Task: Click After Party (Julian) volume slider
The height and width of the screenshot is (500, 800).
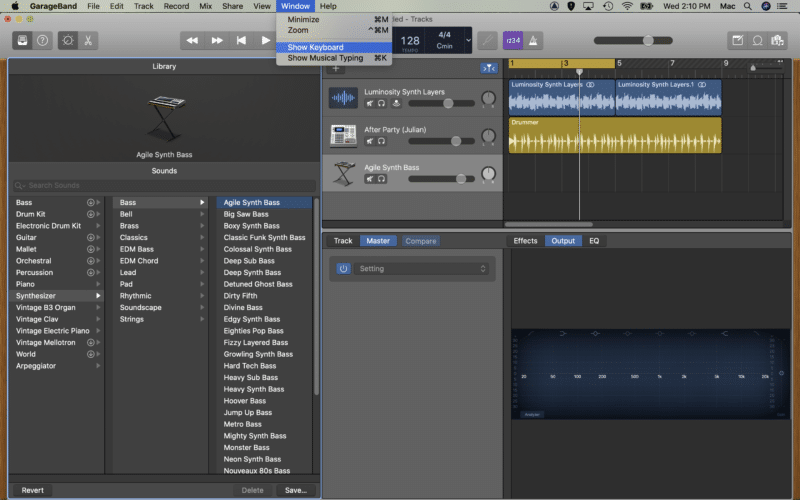Action: [441, 141]
